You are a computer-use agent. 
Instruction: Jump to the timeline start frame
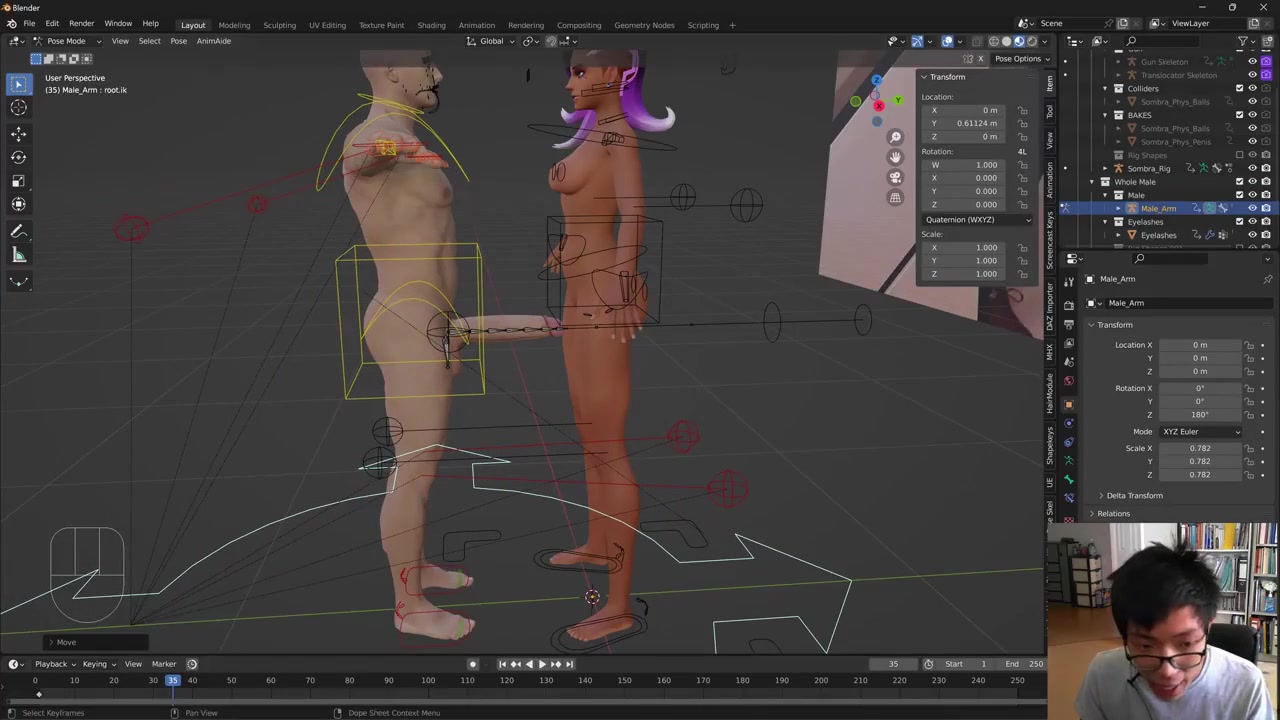click(x=502, y=664)
